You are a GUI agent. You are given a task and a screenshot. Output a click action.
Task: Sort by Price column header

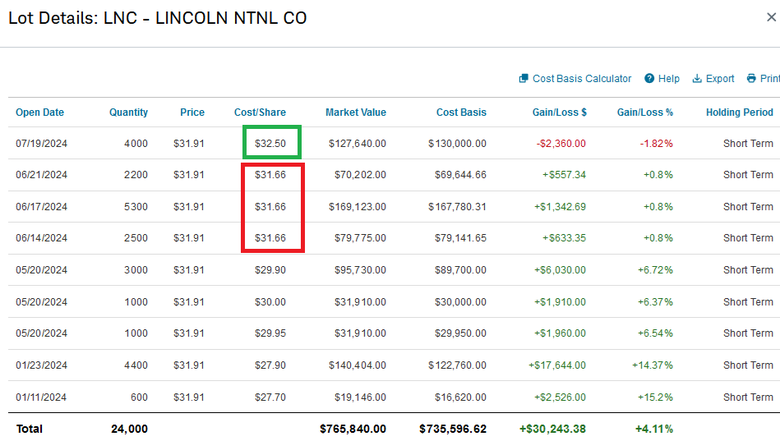tap(192, 112)
